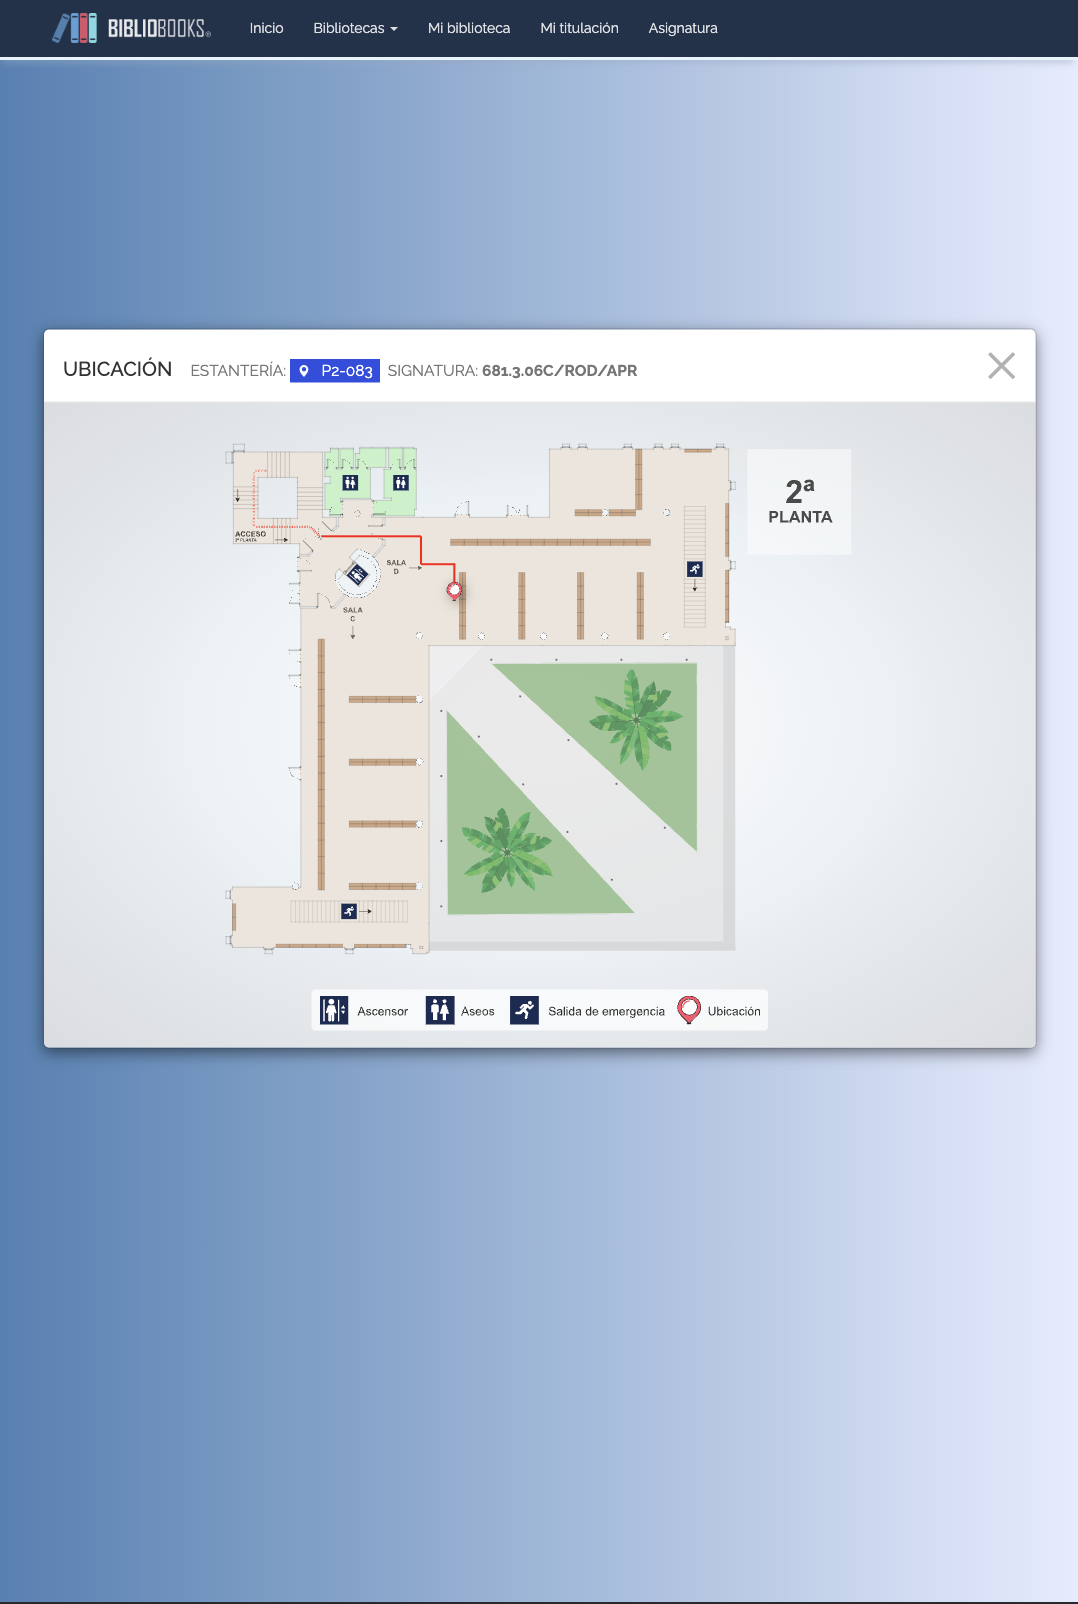Close the Ubicación dialog
Viewport: 1078px width, 1604px height.
click(x=1001, y=366)
